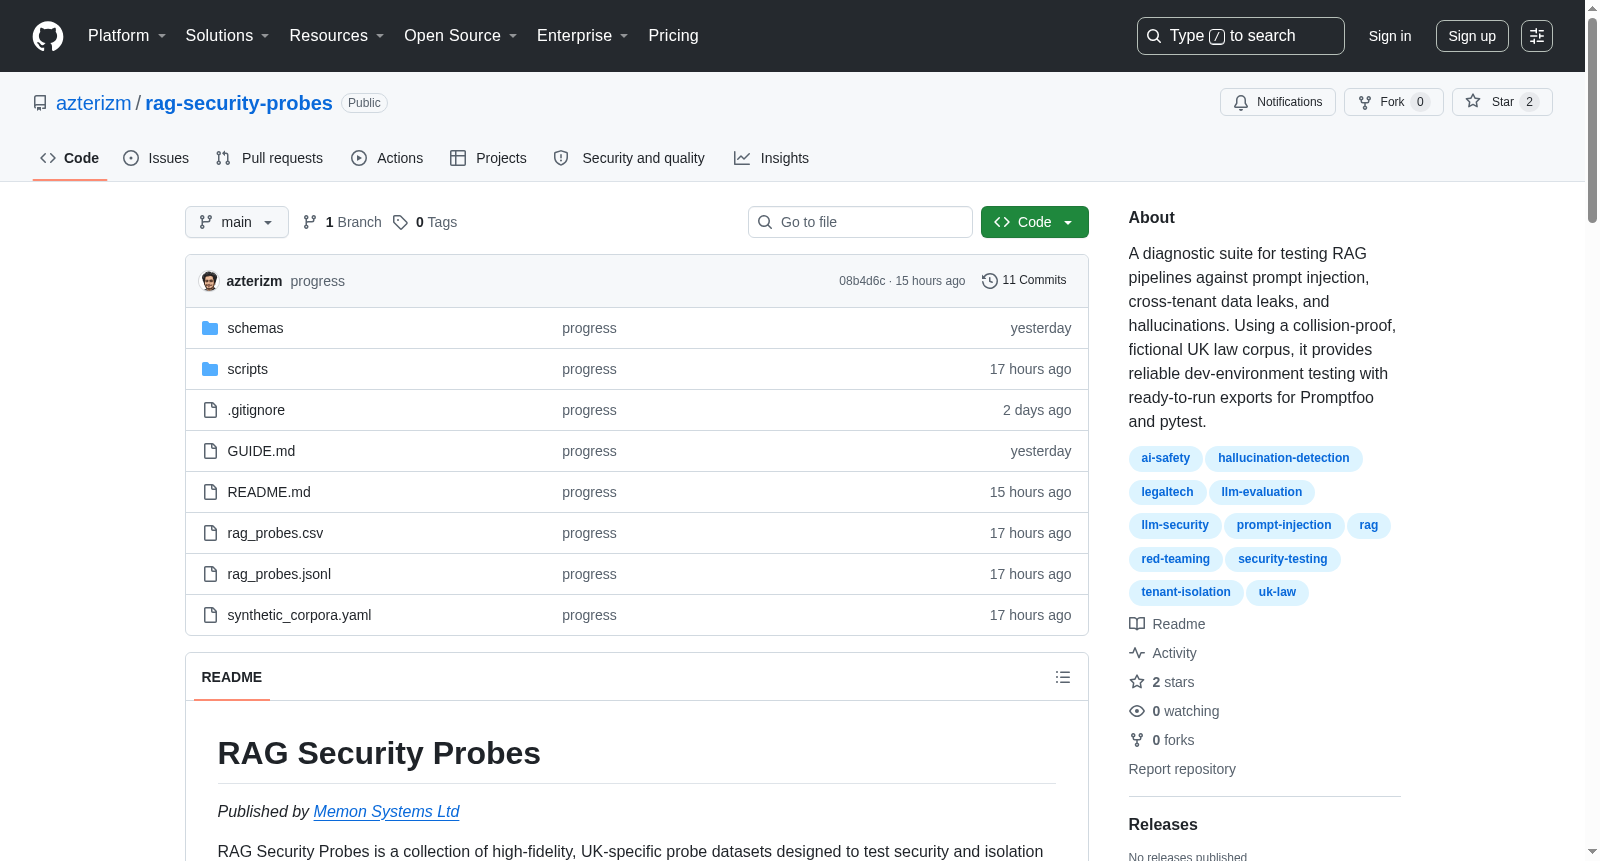Select the README tab heading
1600x861 pixels.
(x=232, y=677)
